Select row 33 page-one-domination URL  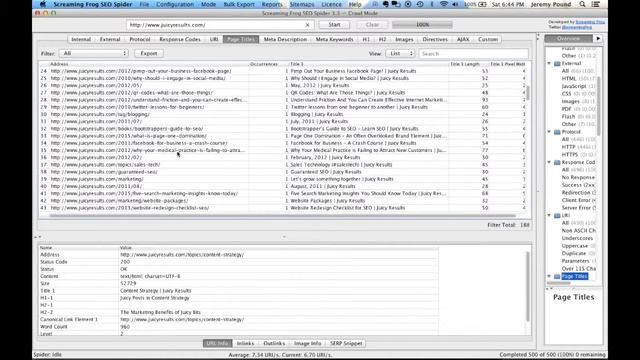point(129,136)
